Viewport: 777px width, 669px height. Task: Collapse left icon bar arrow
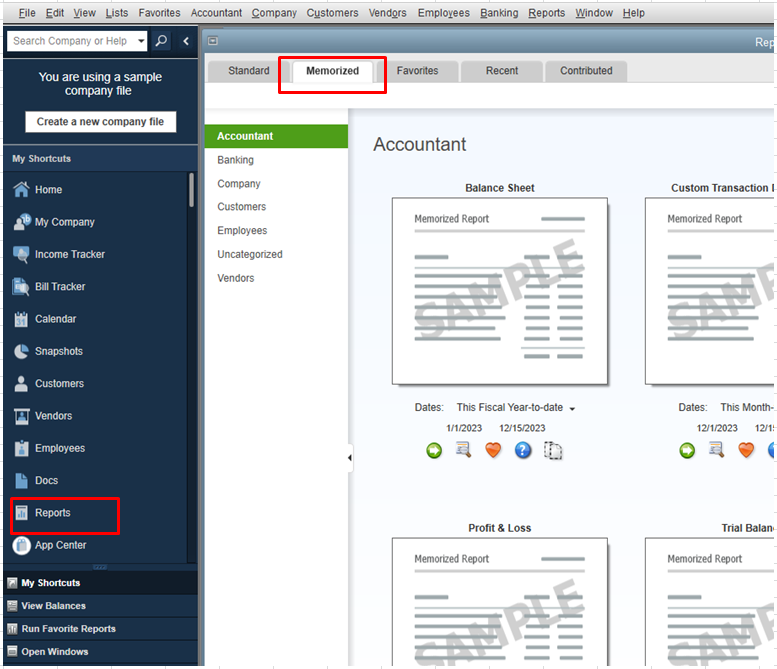click(x=186, y=41)
